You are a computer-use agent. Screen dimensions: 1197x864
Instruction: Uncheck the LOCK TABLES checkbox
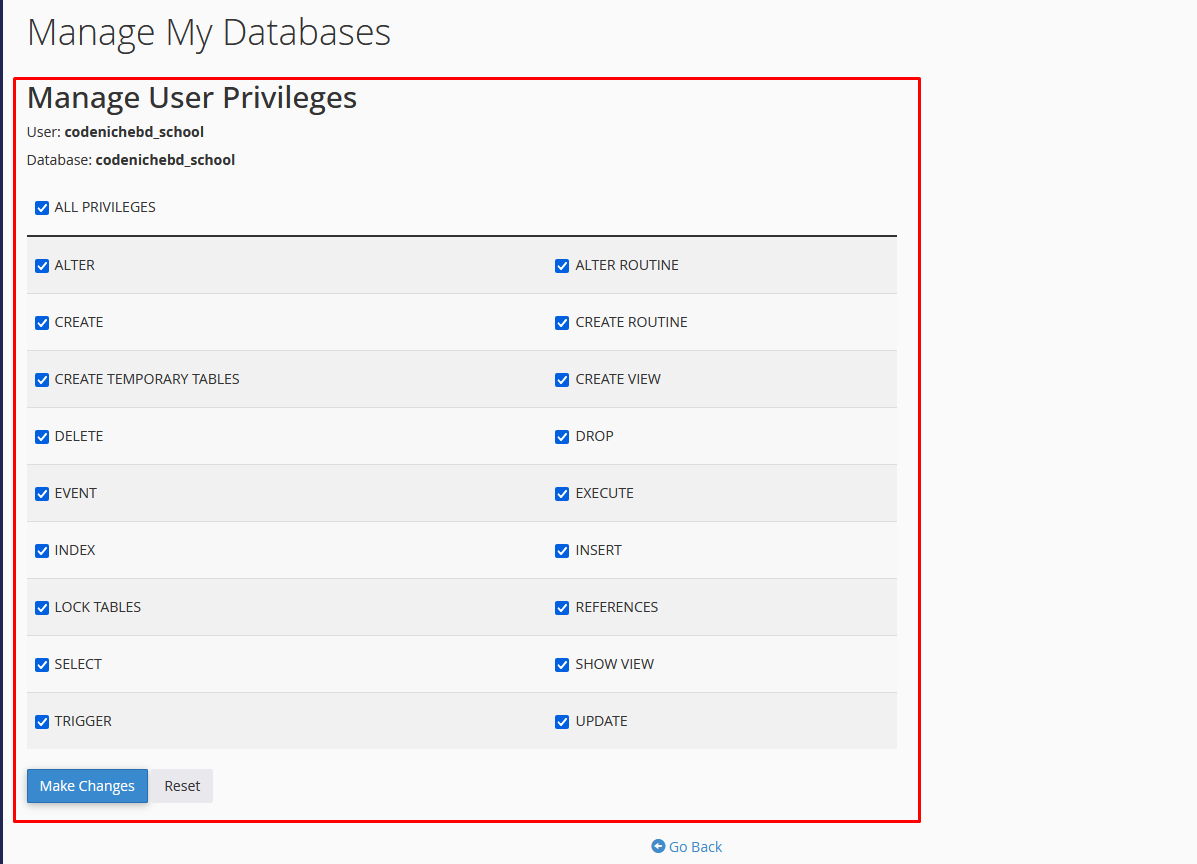[42, 608]
